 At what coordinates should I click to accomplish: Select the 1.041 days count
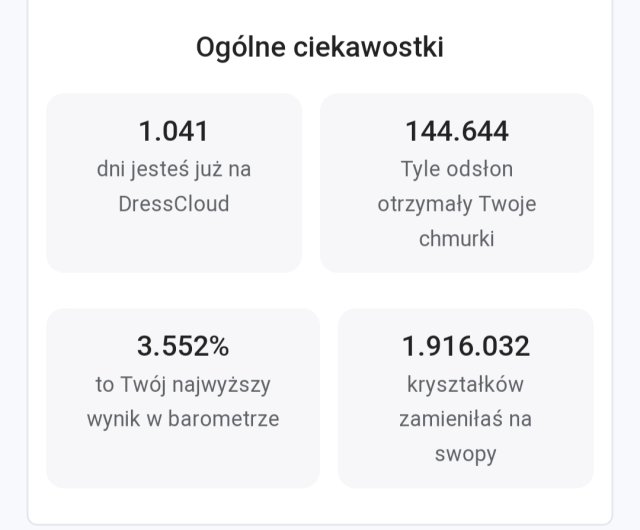(x=174, y=131)
